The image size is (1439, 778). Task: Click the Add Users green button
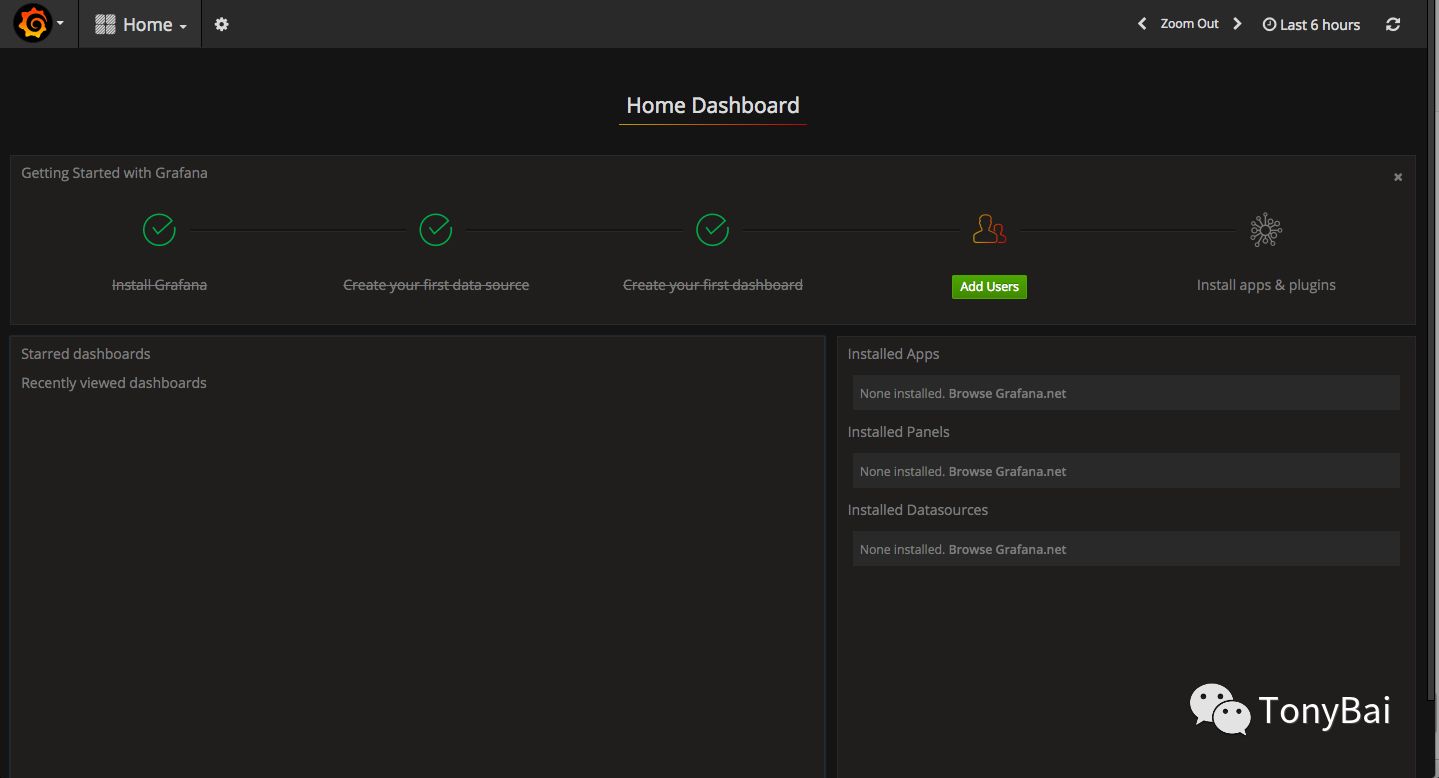(x=989, y=286)
